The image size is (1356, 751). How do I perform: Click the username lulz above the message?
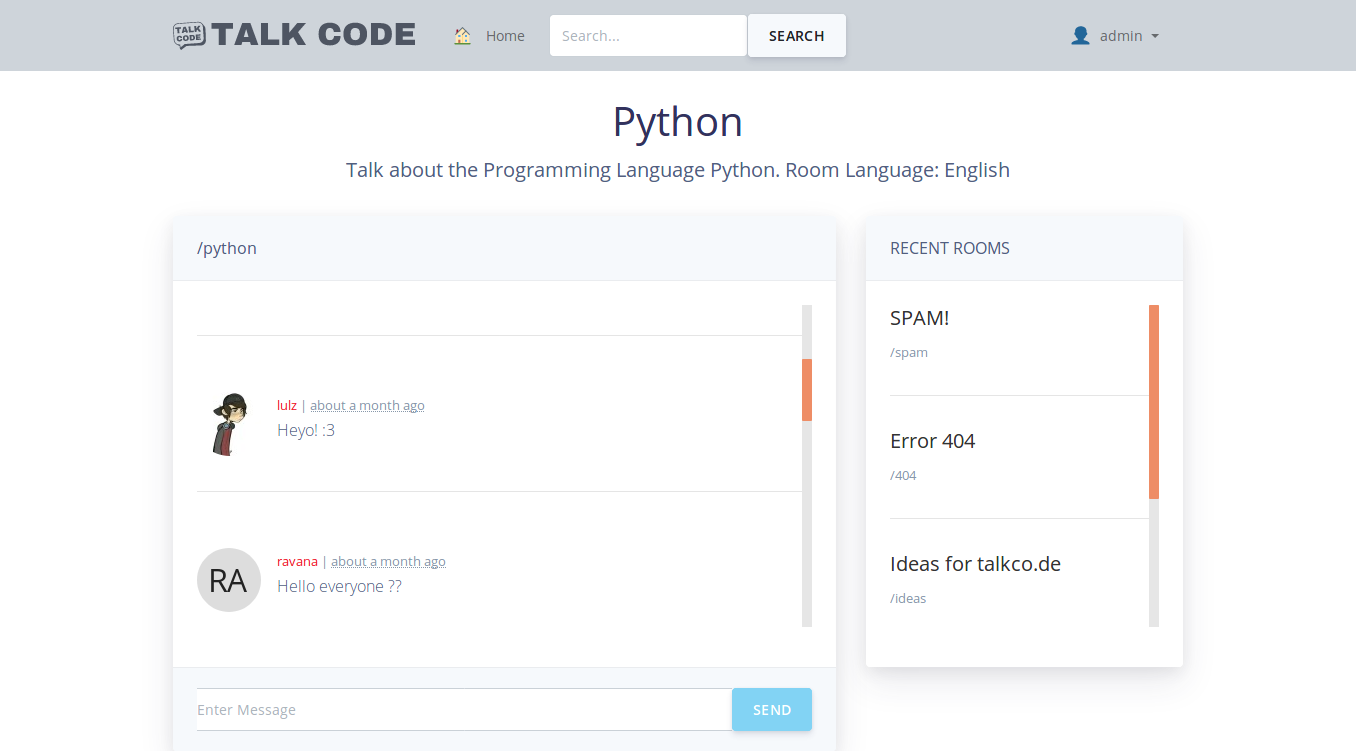(x=287, y=405)
